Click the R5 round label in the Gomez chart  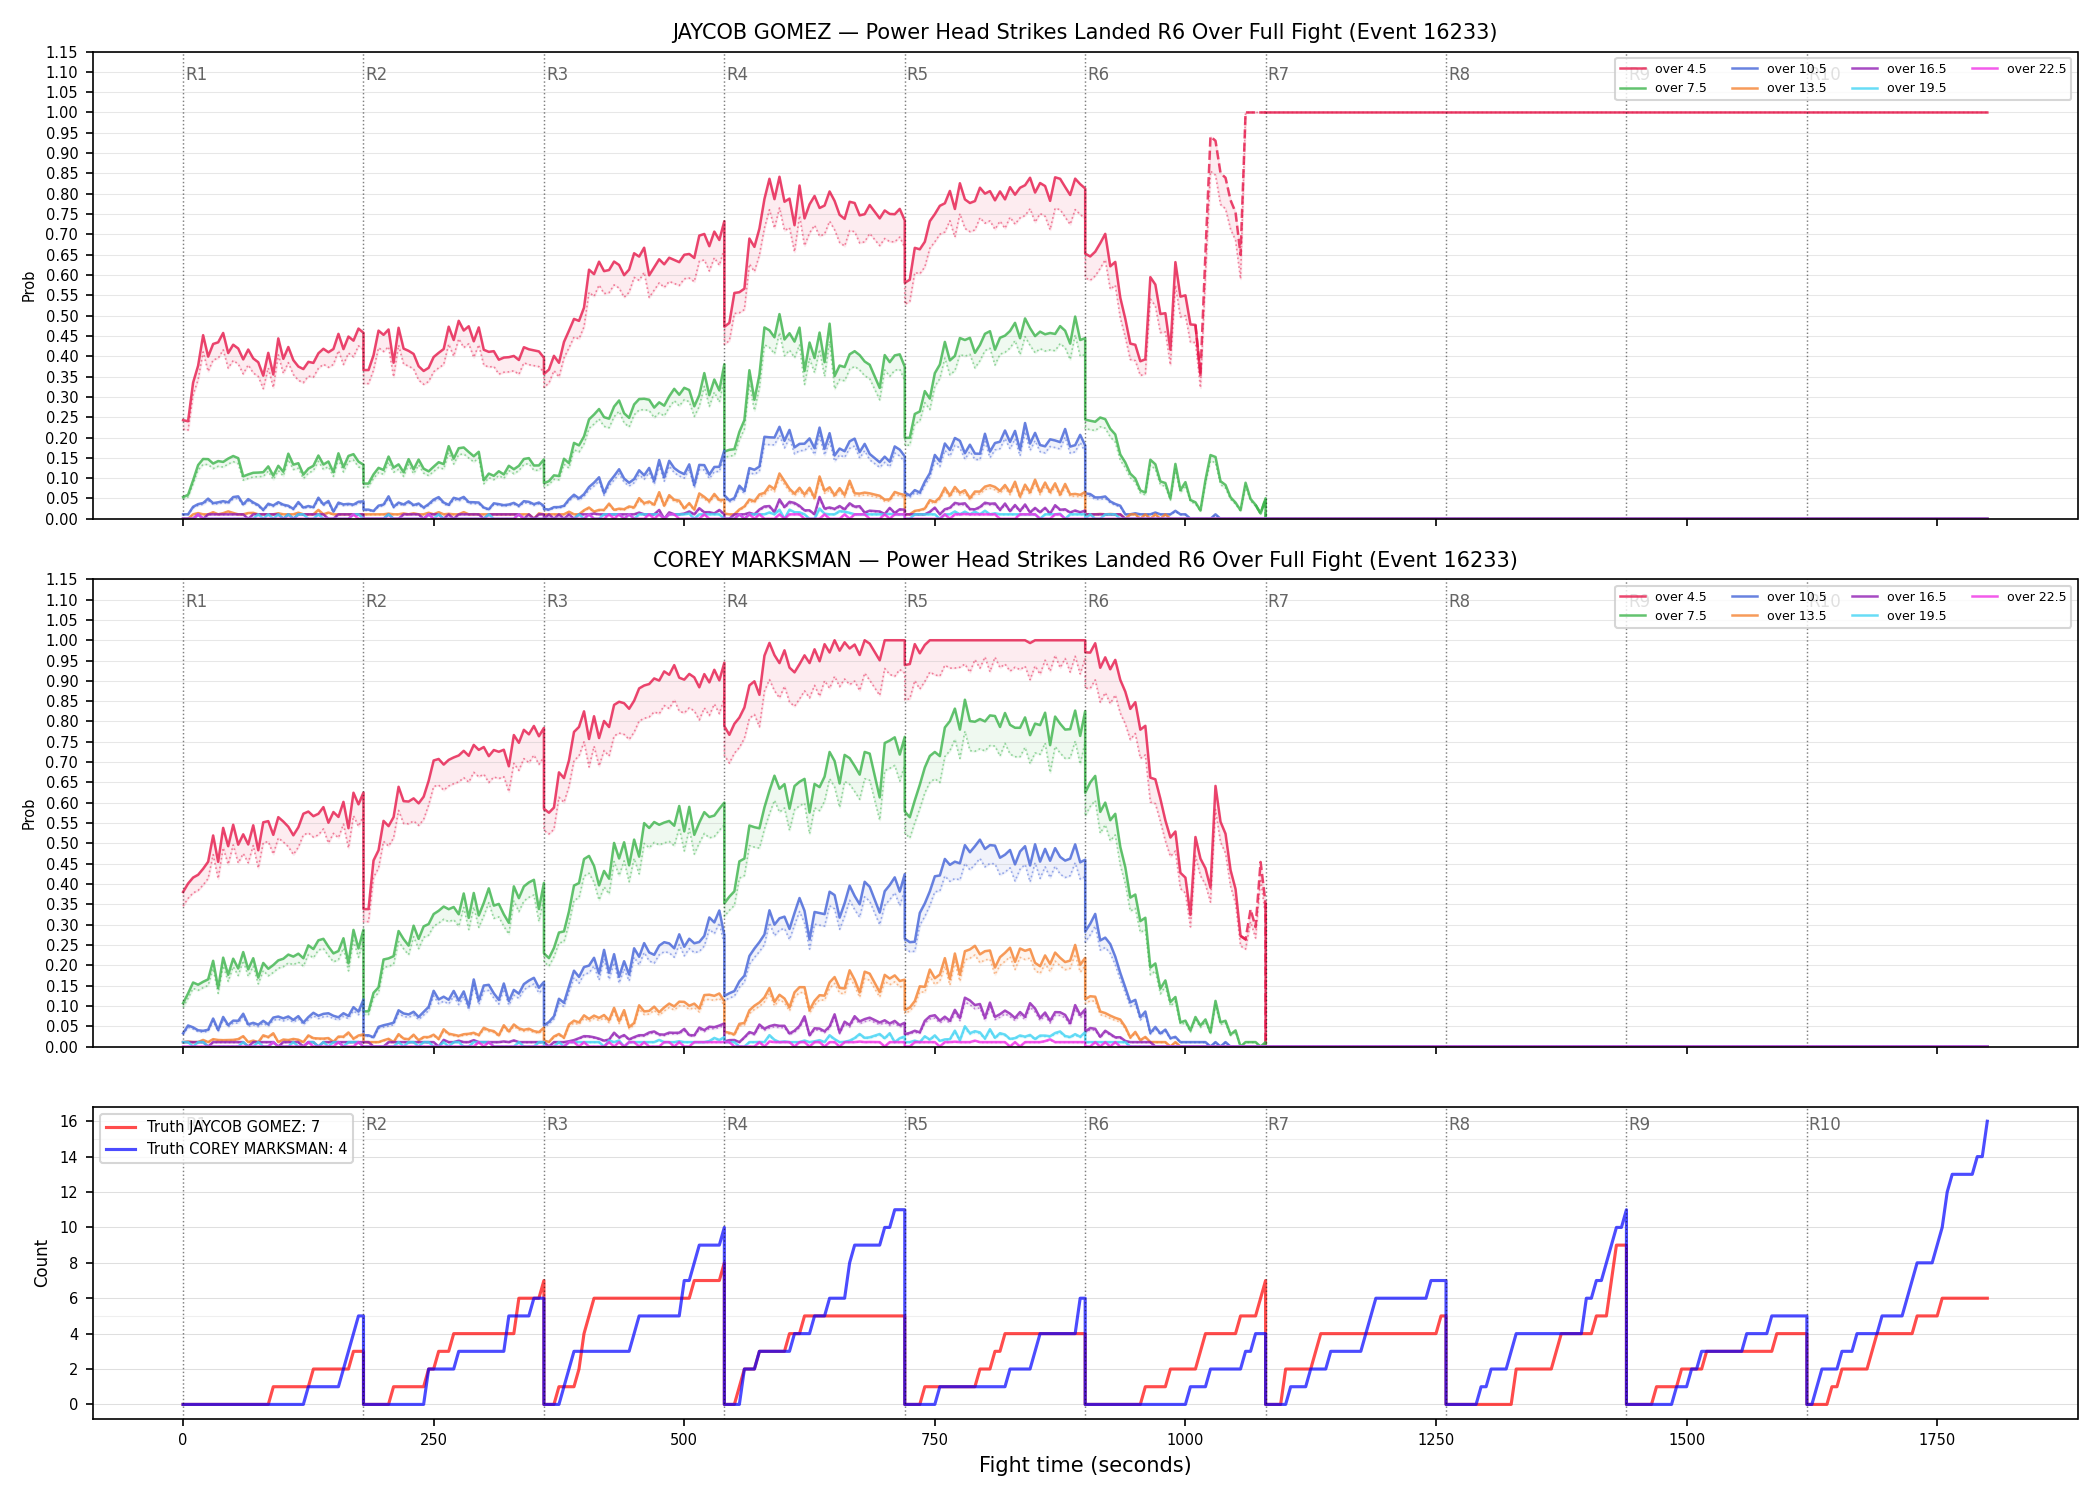(x=917, y=74)
